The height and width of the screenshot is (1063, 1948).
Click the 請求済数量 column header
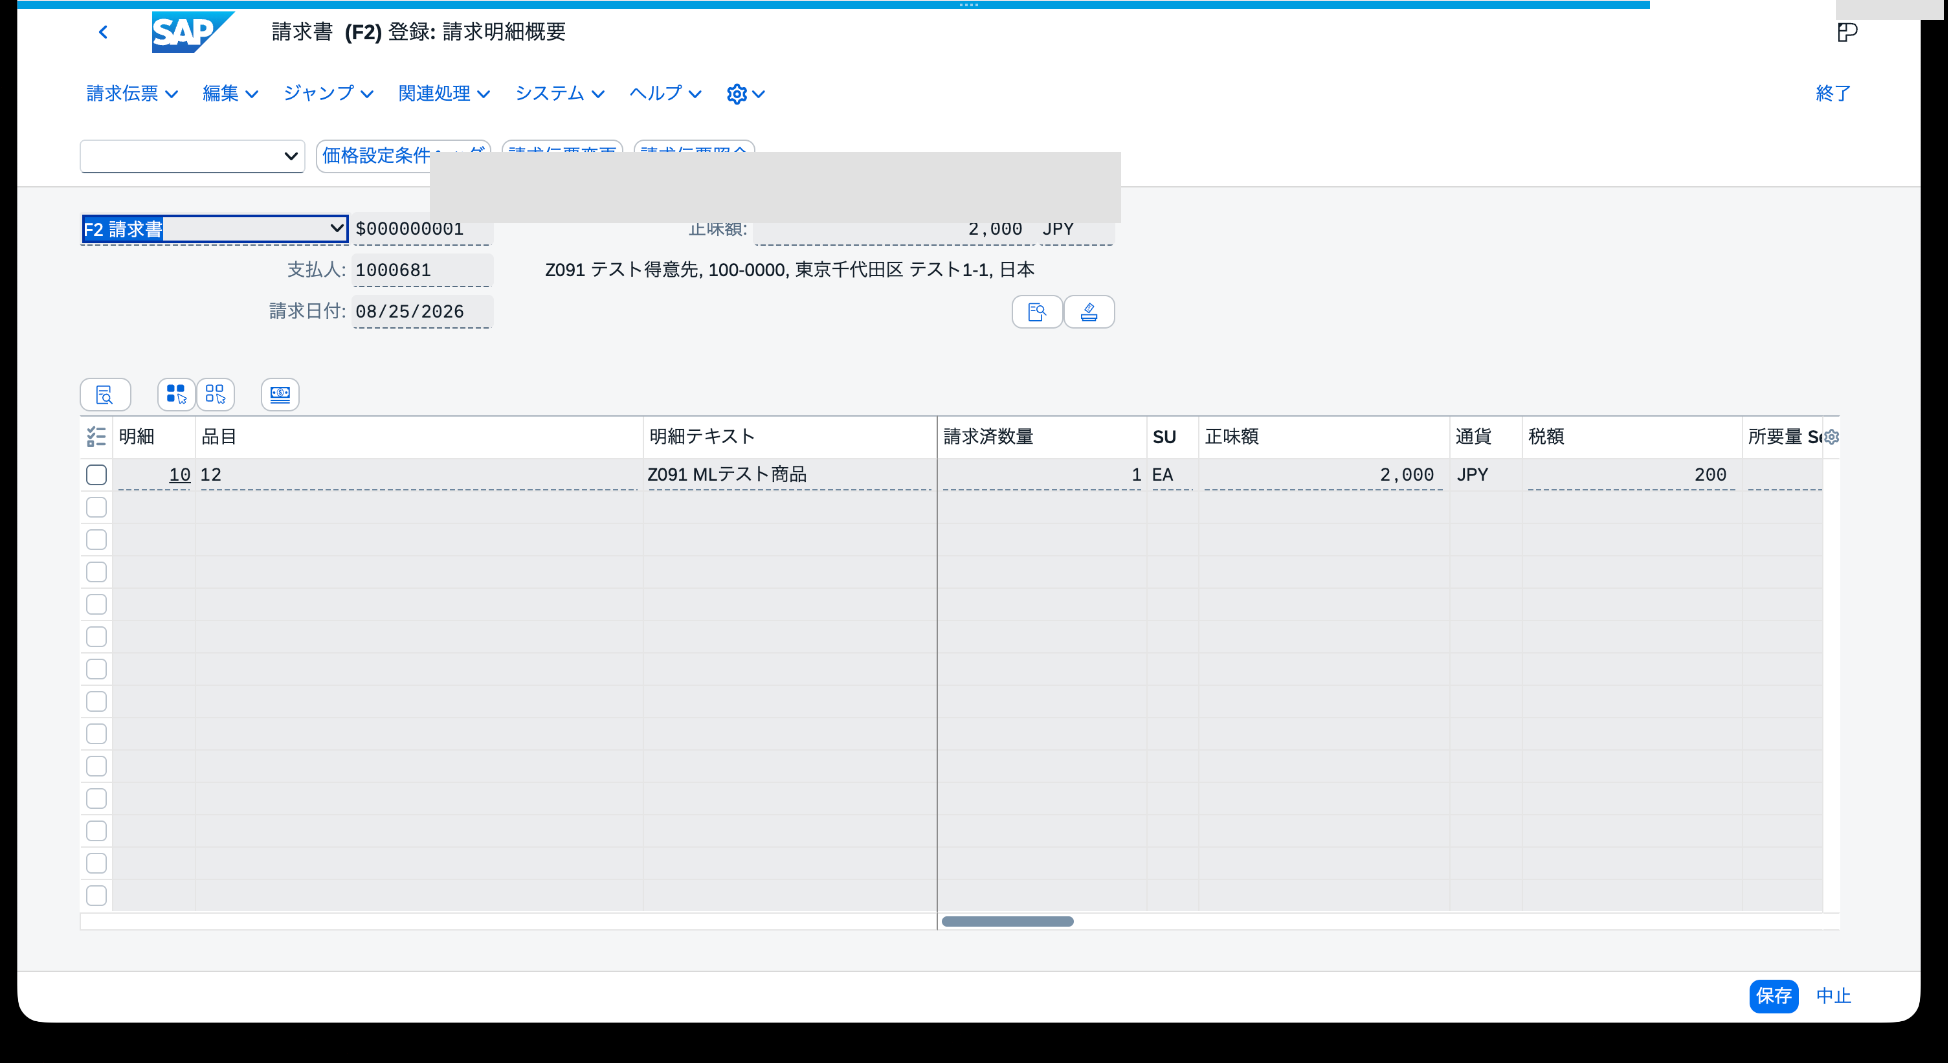coord(1042,437)
